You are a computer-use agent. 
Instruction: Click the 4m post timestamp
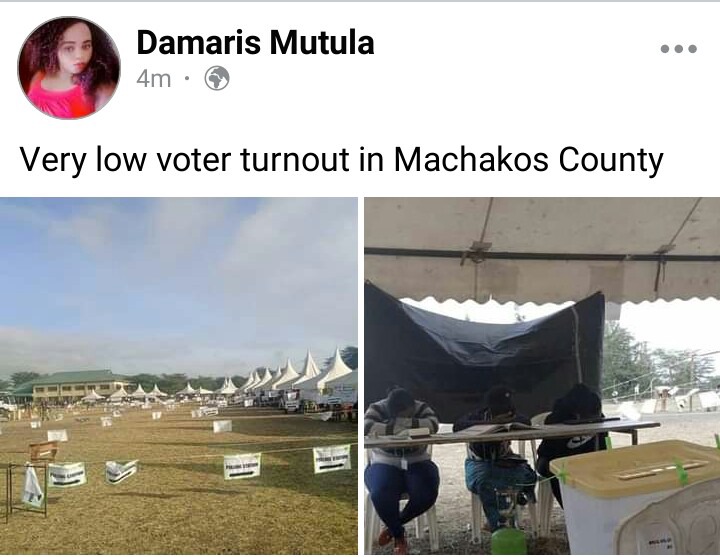coord(153,79)
